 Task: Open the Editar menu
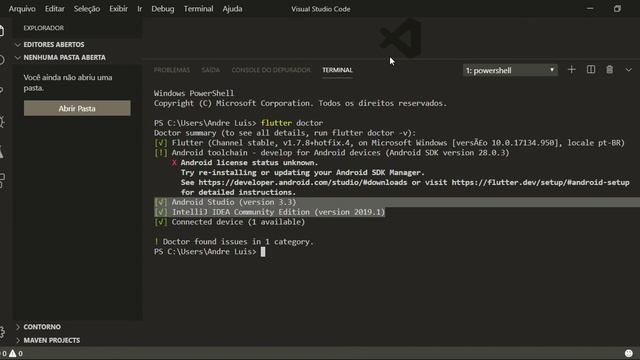[55, 9]
